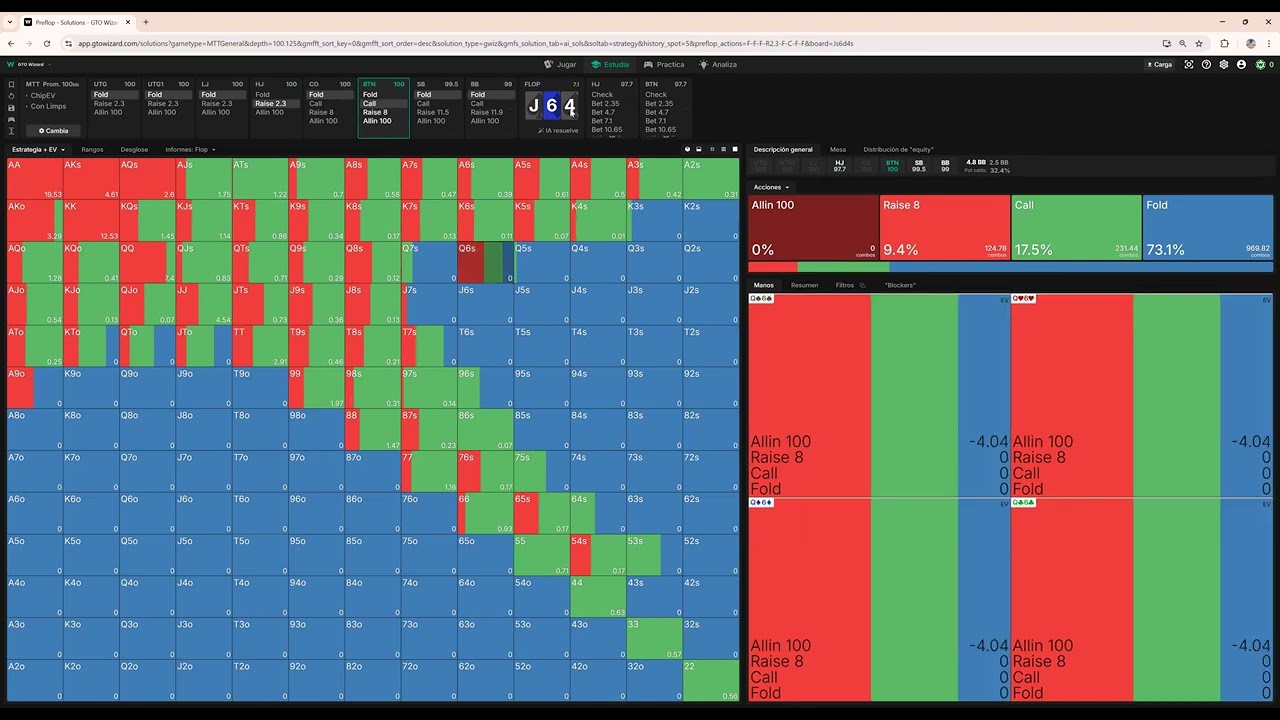Click the Cambia solution button
The width and height of the screenshot is (1280, 720).
(53, 131)
